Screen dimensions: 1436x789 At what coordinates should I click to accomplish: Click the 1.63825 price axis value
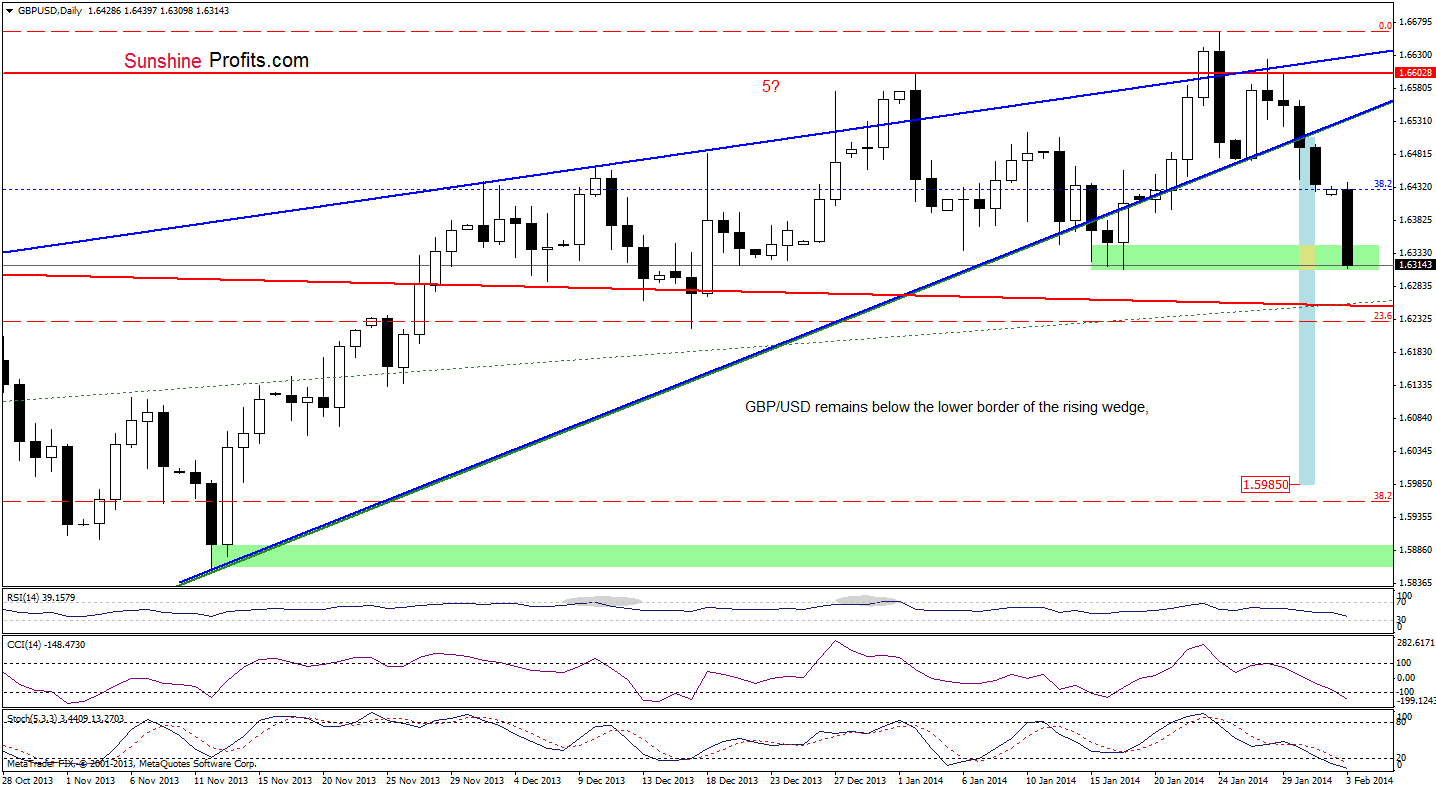point(1416,219)
